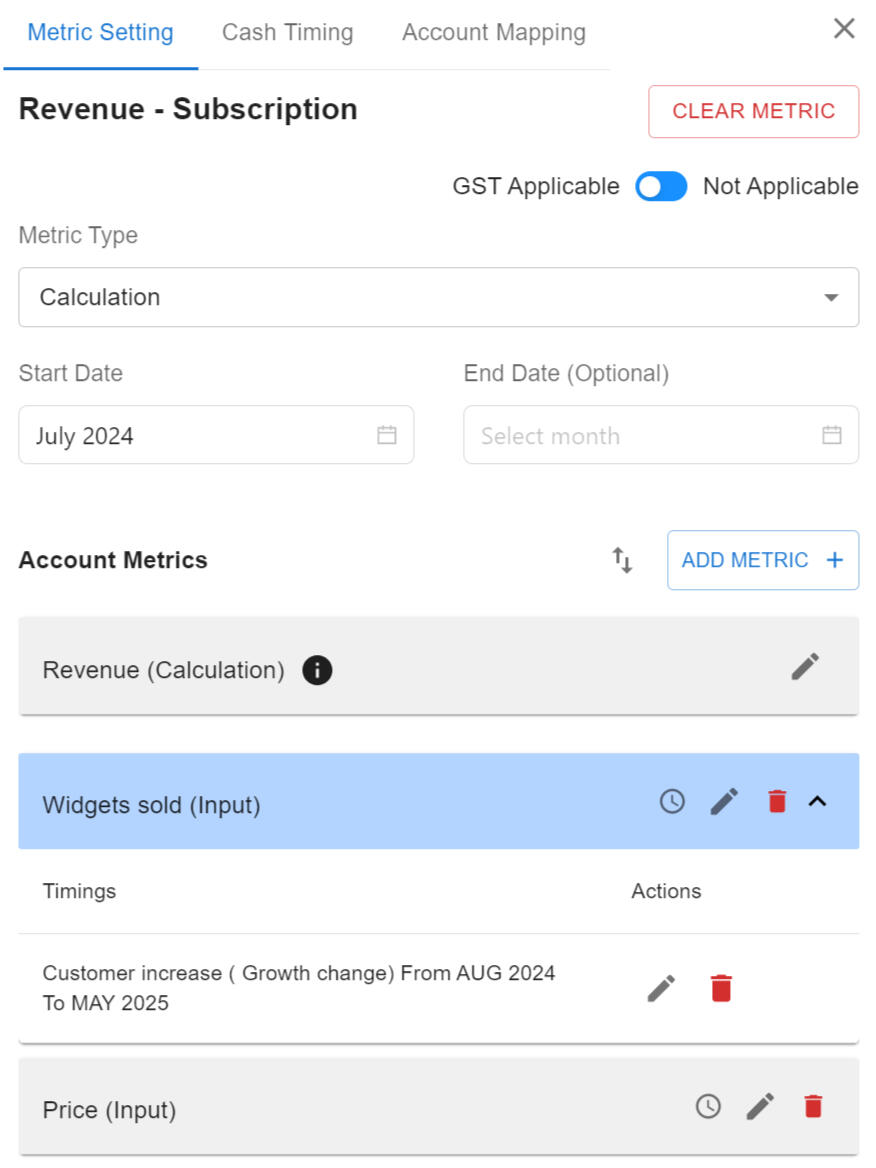Image resolution: width=876 pixels, height=1168 pixels.
Task: Switch to the Account Mapping tab
Action: tap(493, 33)
